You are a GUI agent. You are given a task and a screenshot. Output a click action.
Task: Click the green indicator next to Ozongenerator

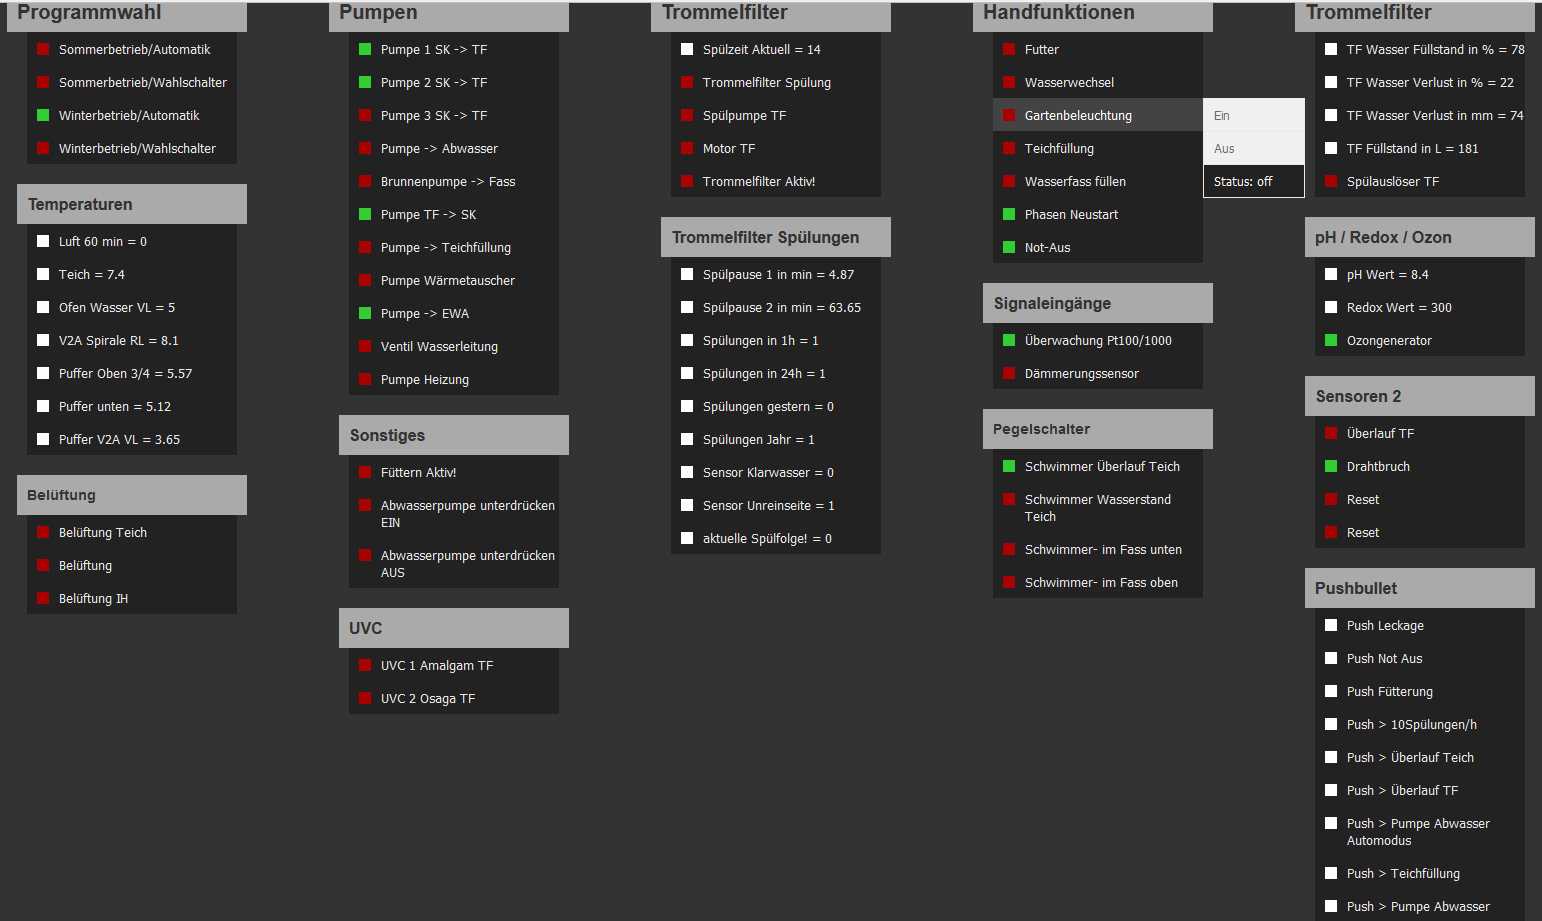[x=1331, y=341]
